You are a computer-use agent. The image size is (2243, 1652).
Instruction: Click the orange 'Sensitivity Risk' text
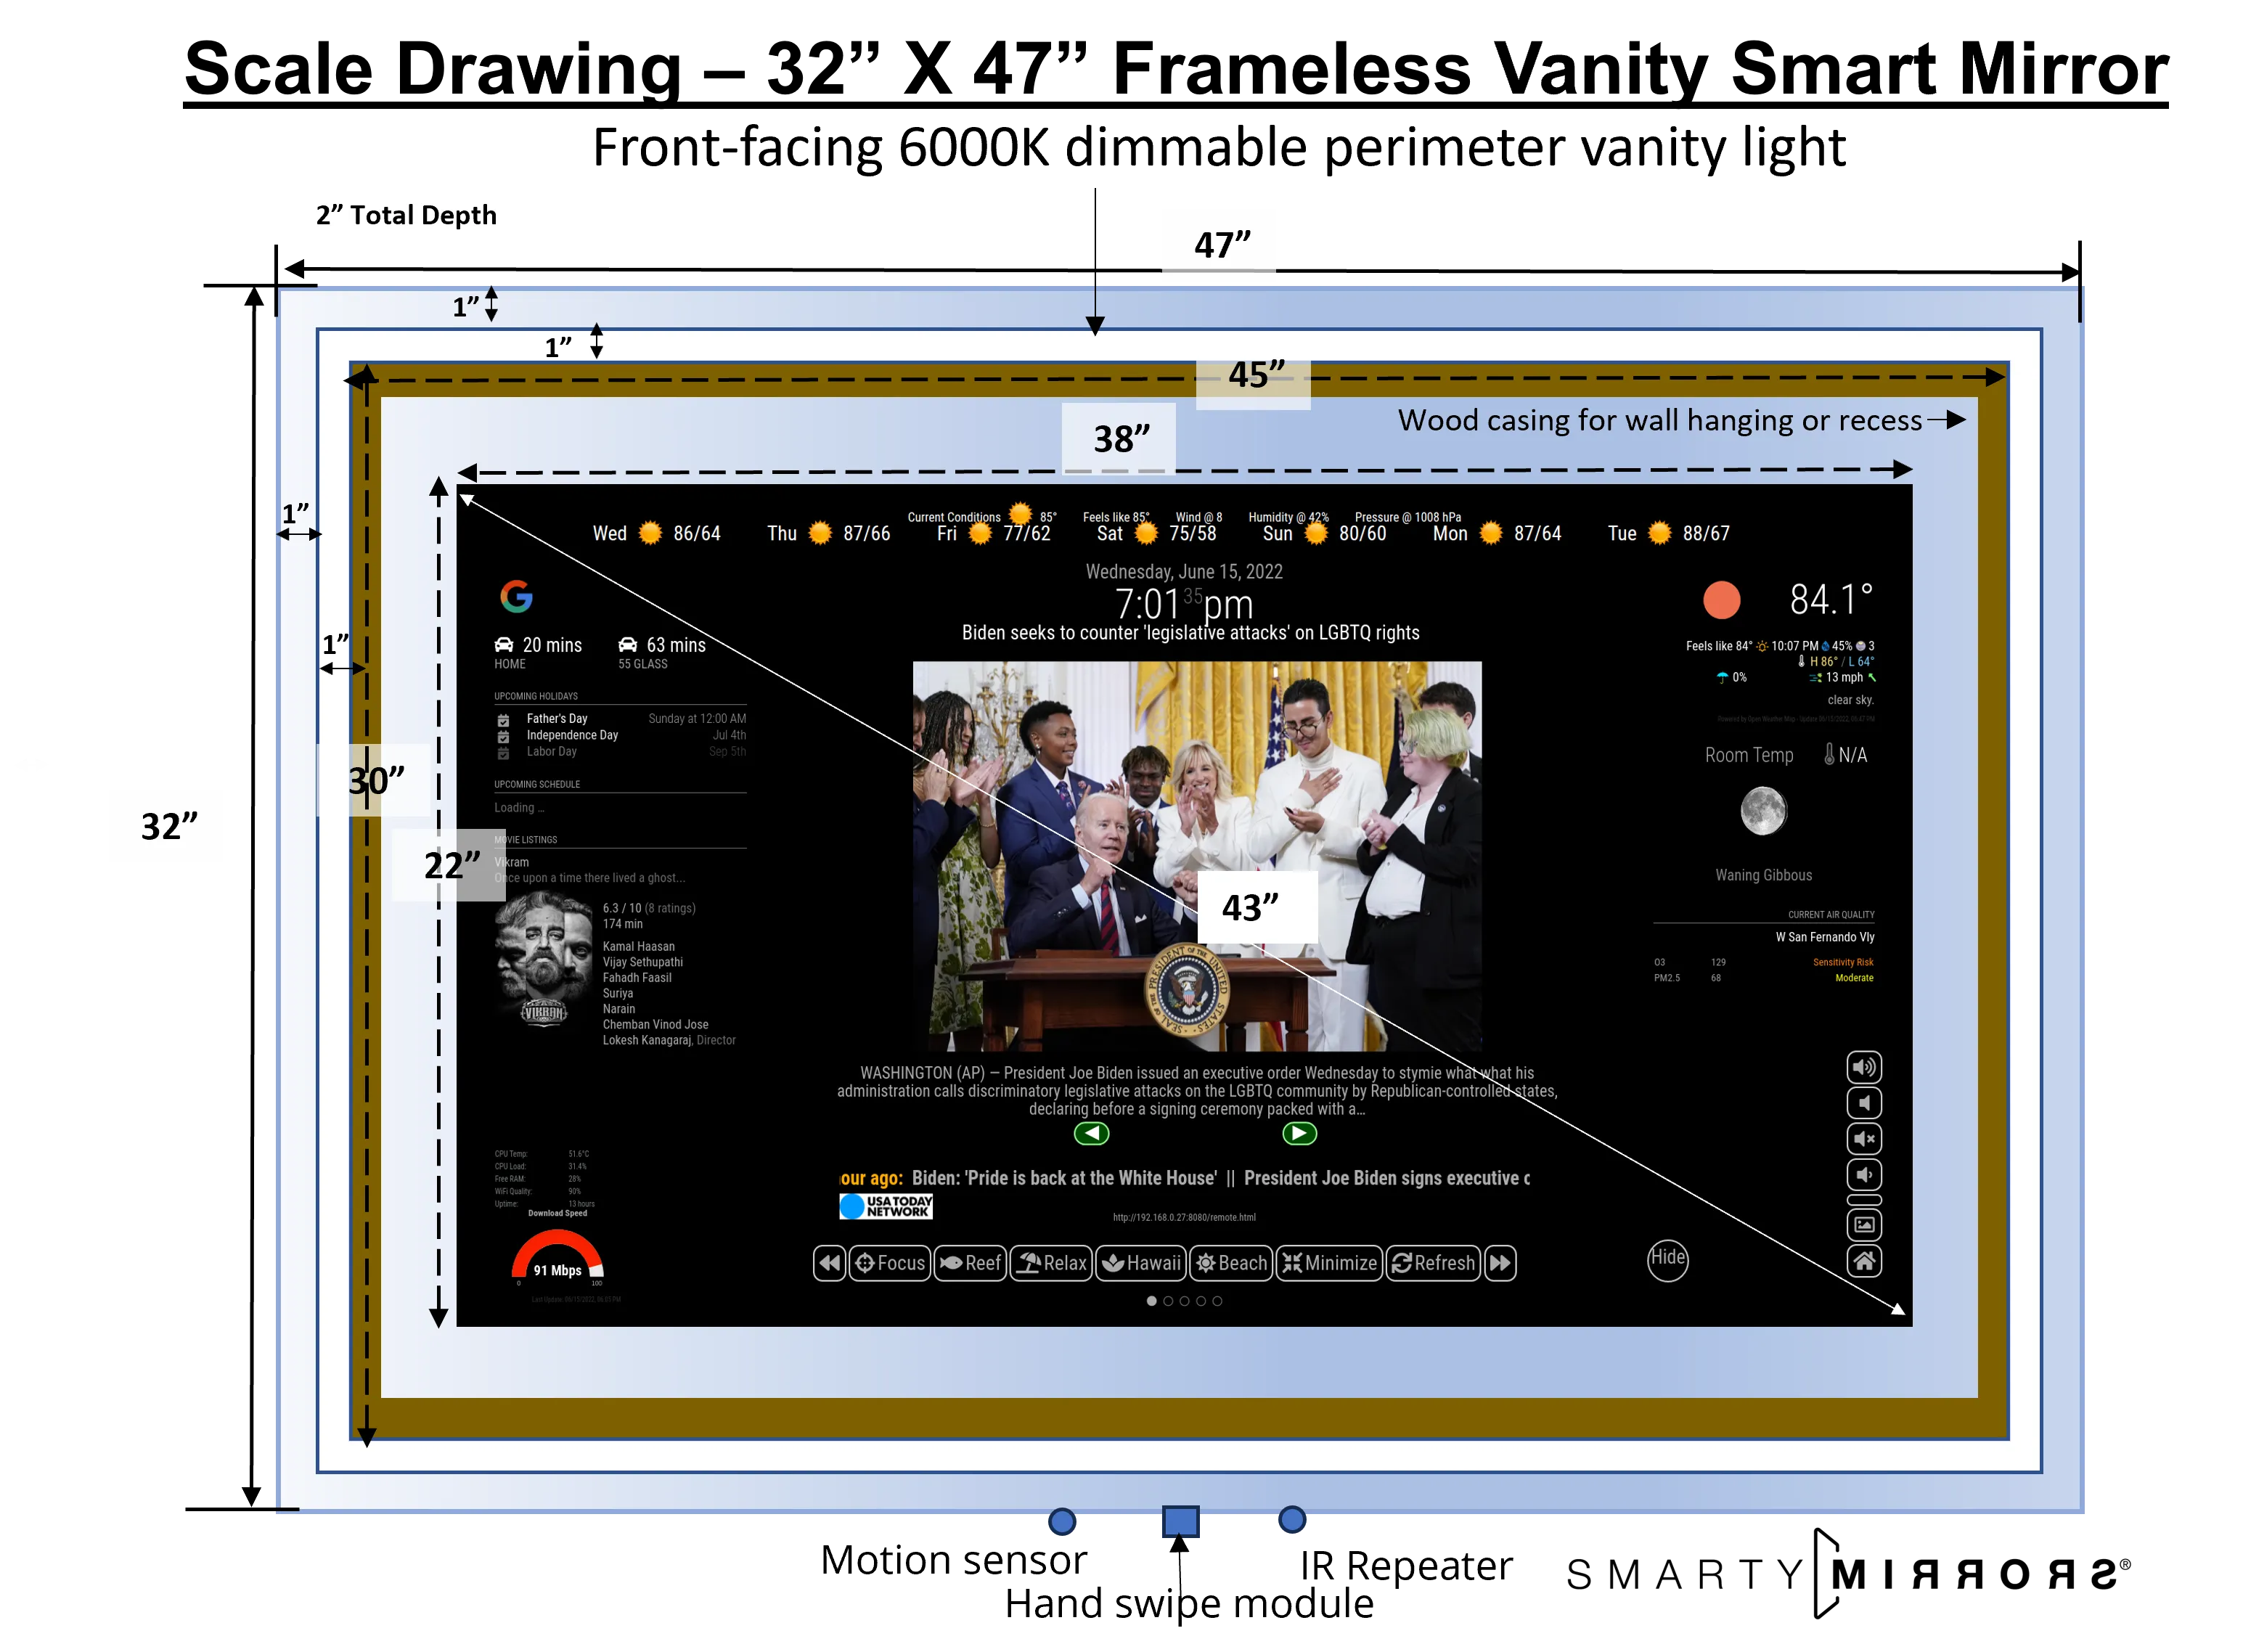1843,962
